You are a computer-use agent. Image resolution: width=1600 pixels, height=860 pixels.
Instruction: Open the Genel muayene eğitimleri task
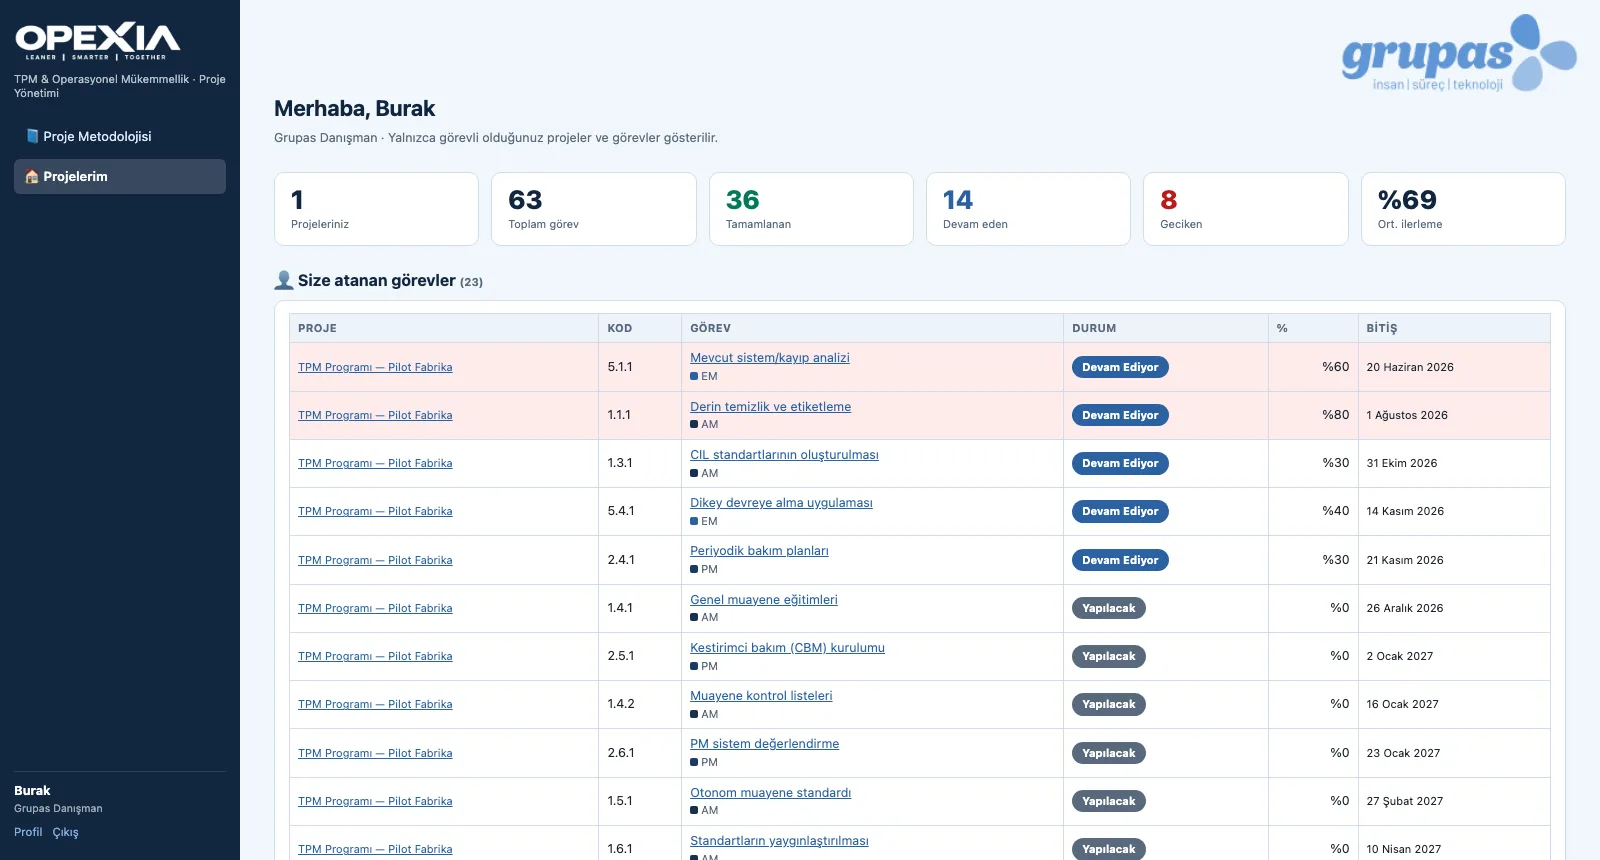point(764,600)
